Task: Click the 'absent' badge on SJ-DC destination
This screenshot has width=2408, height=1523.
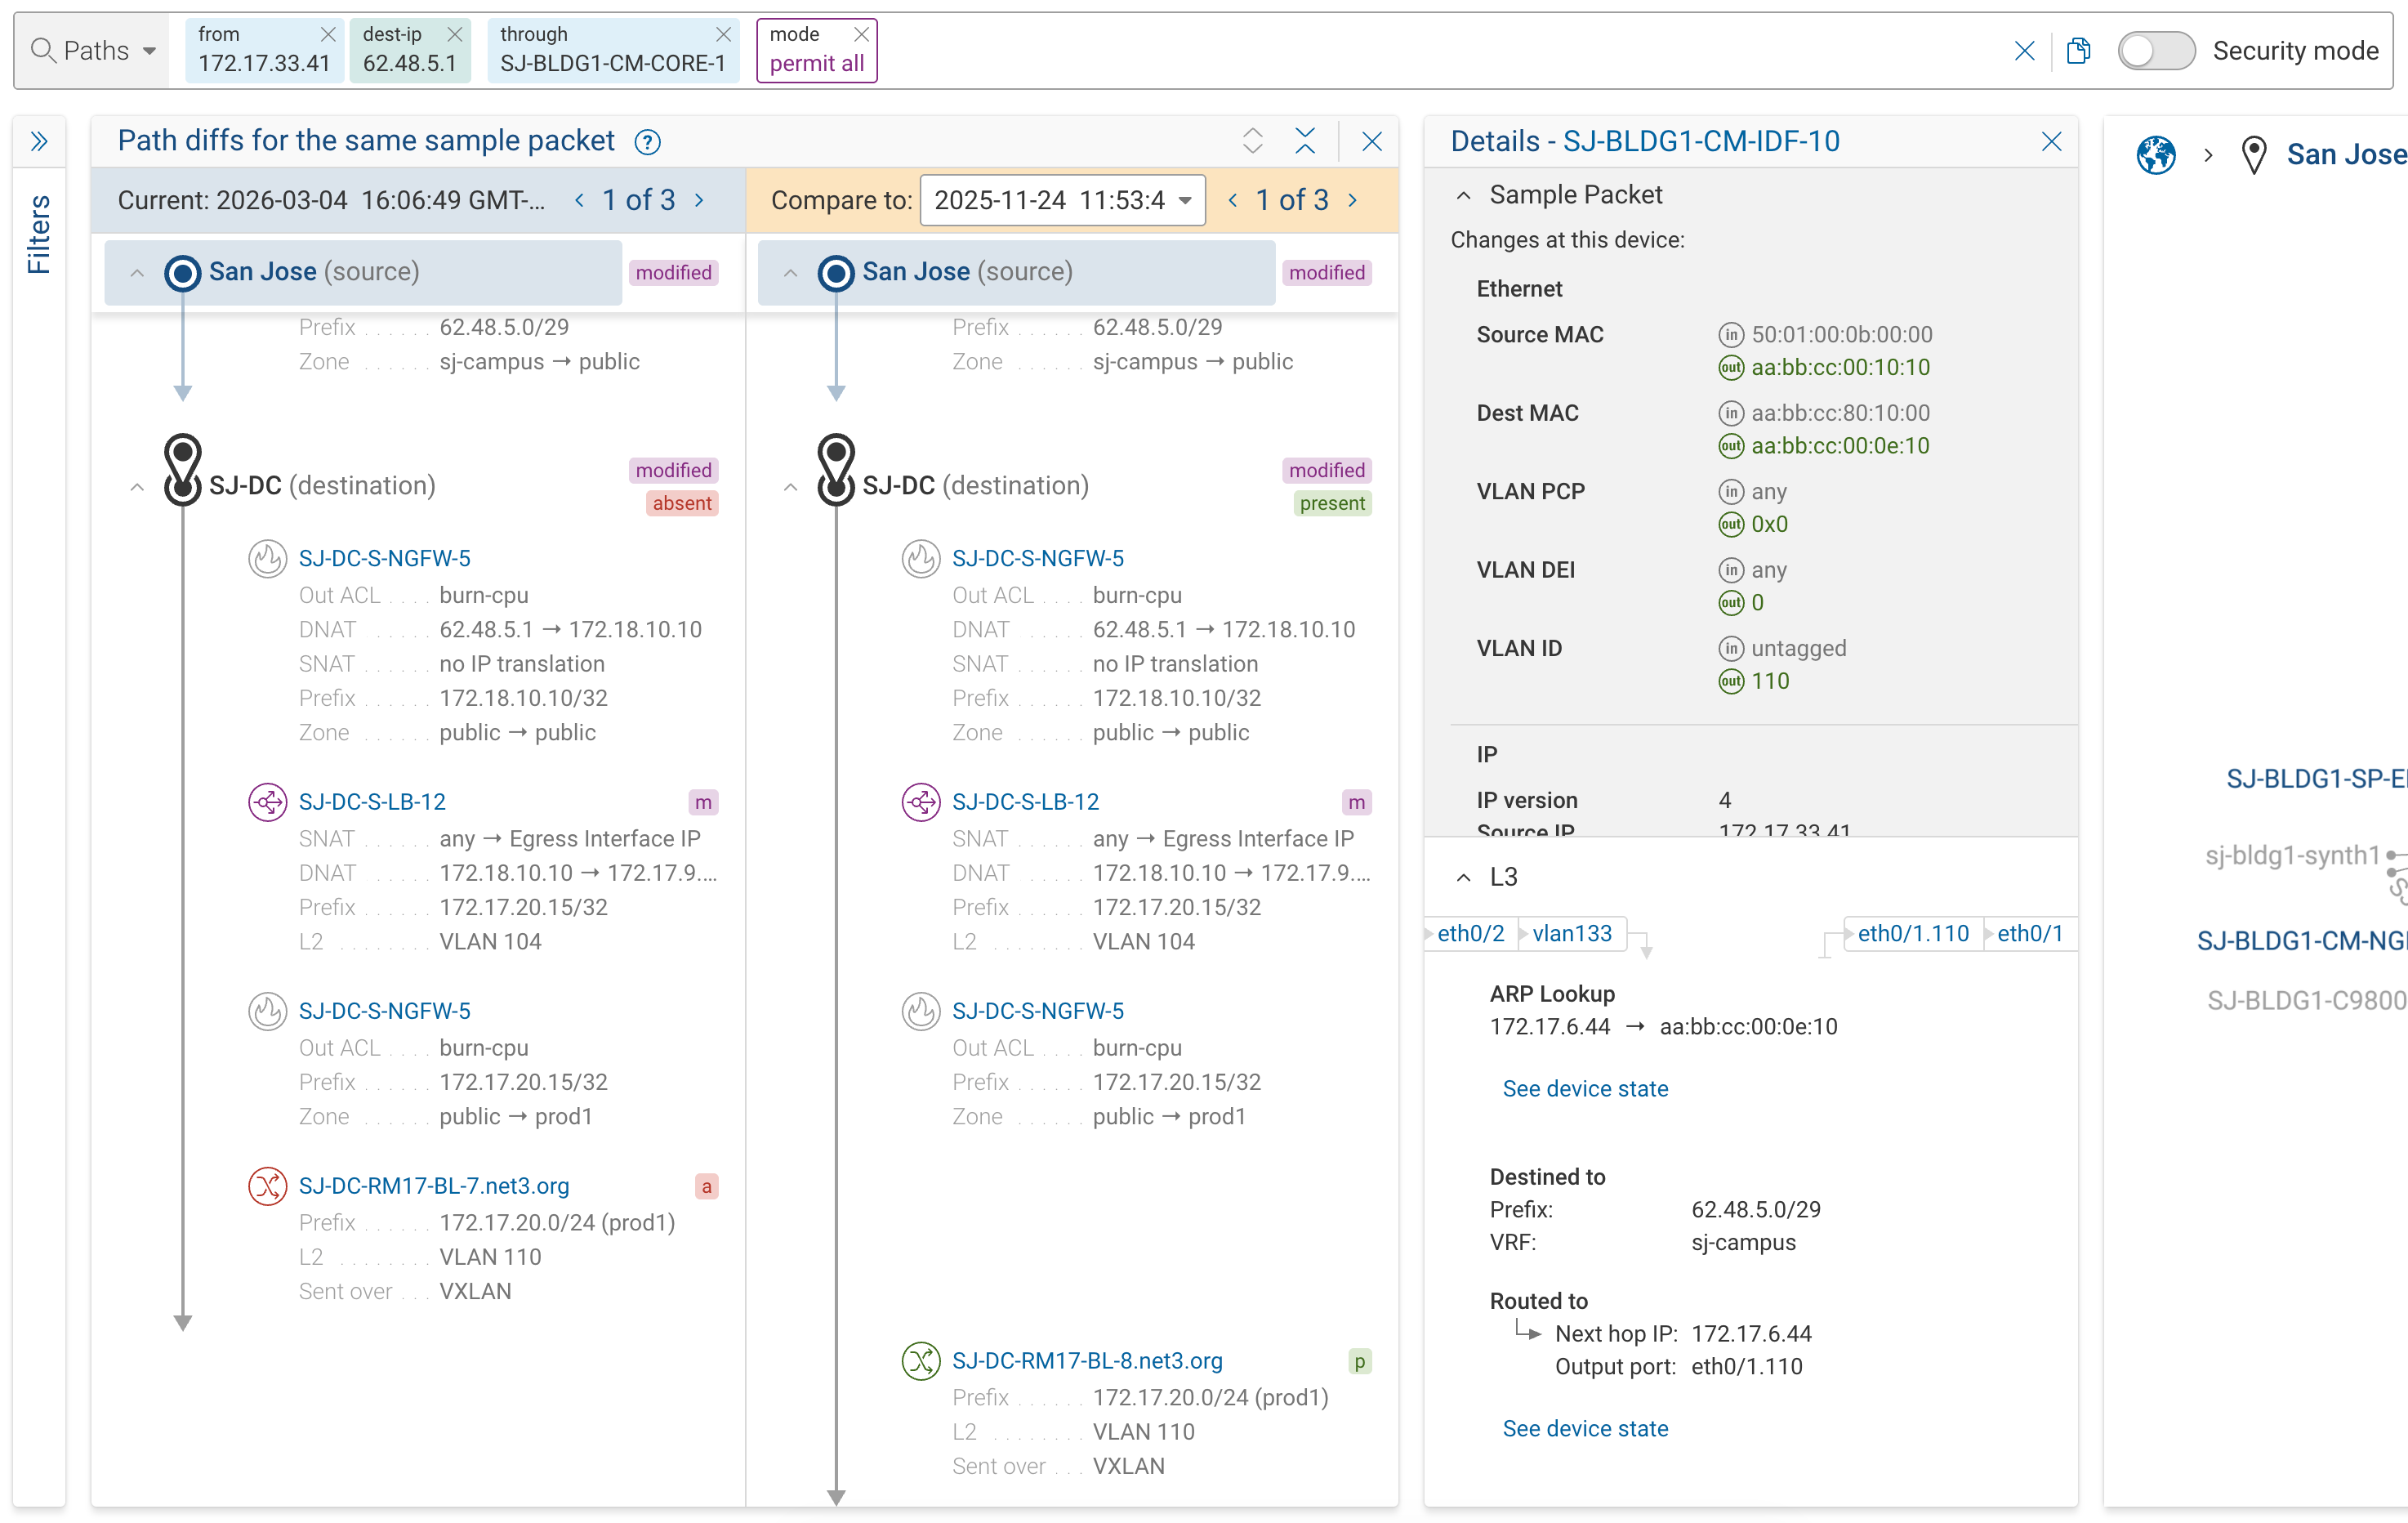Action: (682, 503)
